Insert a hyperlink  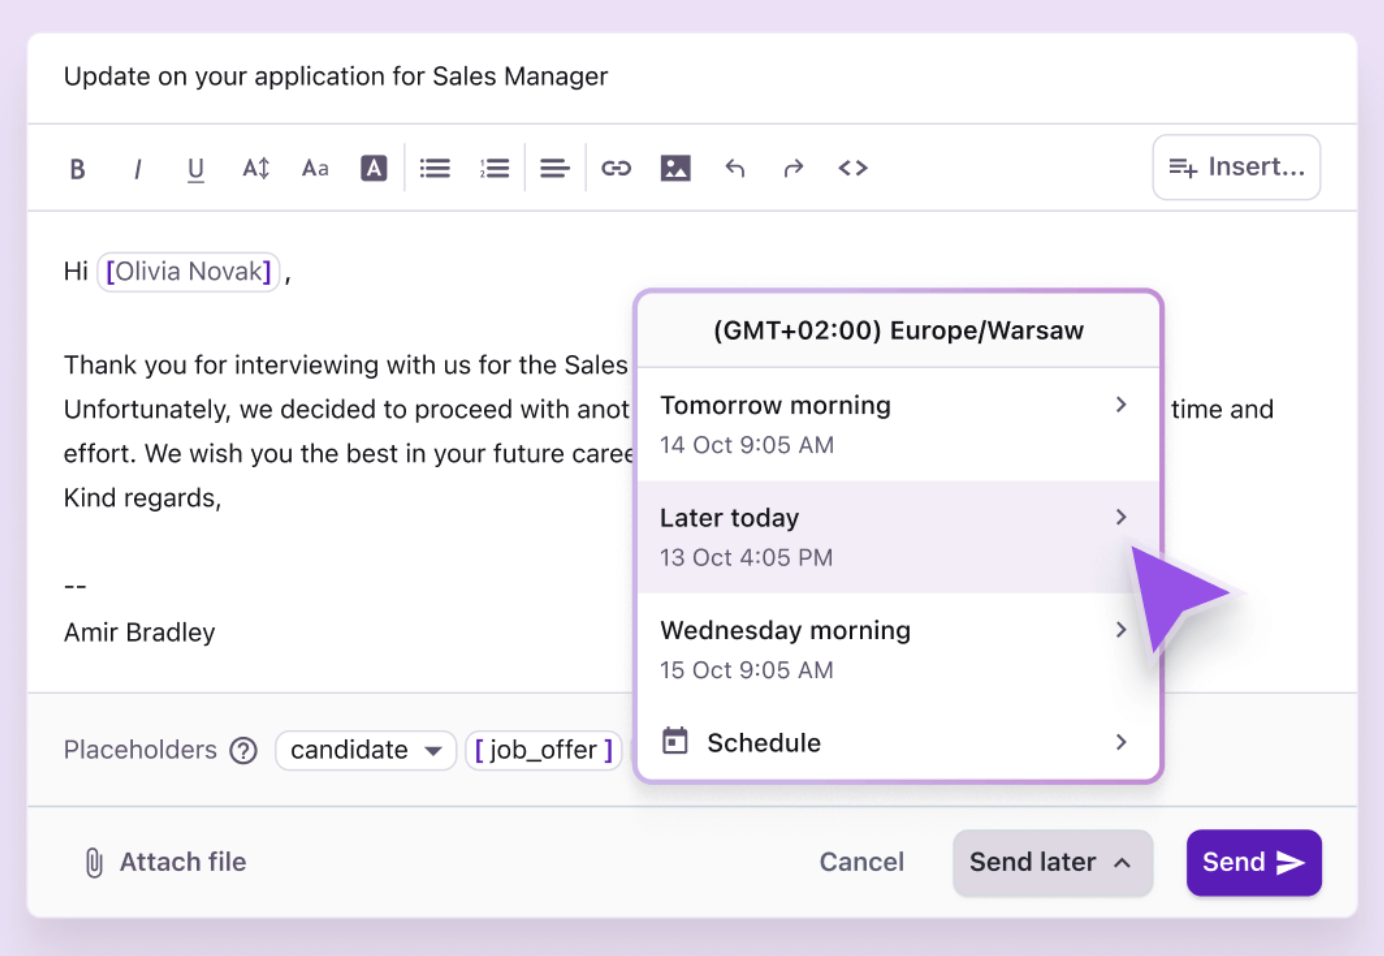coord(616,168)
